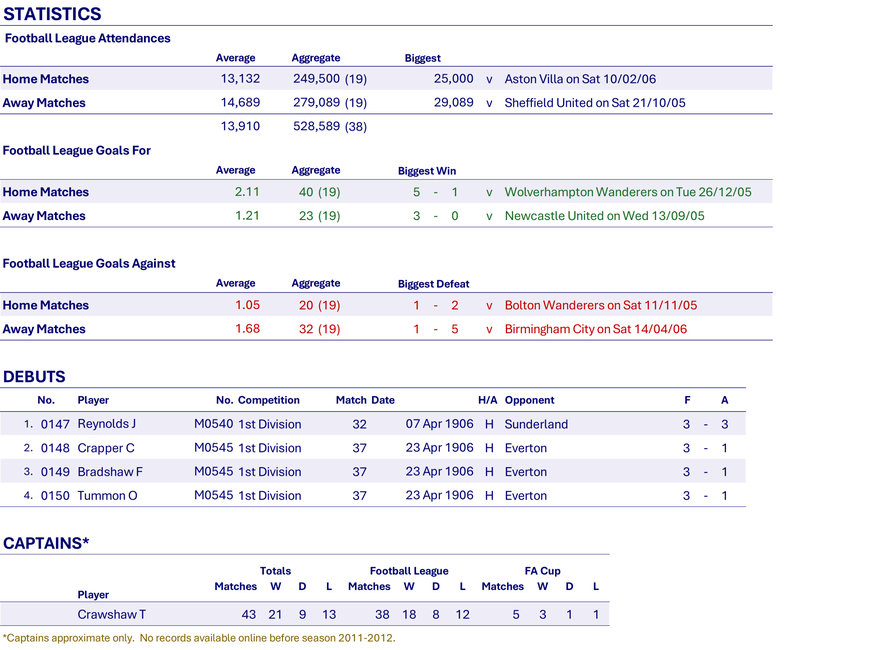Screen dimensions: 880x650
Task: Click Totals group header in Captains
Action: pos(275,571)
